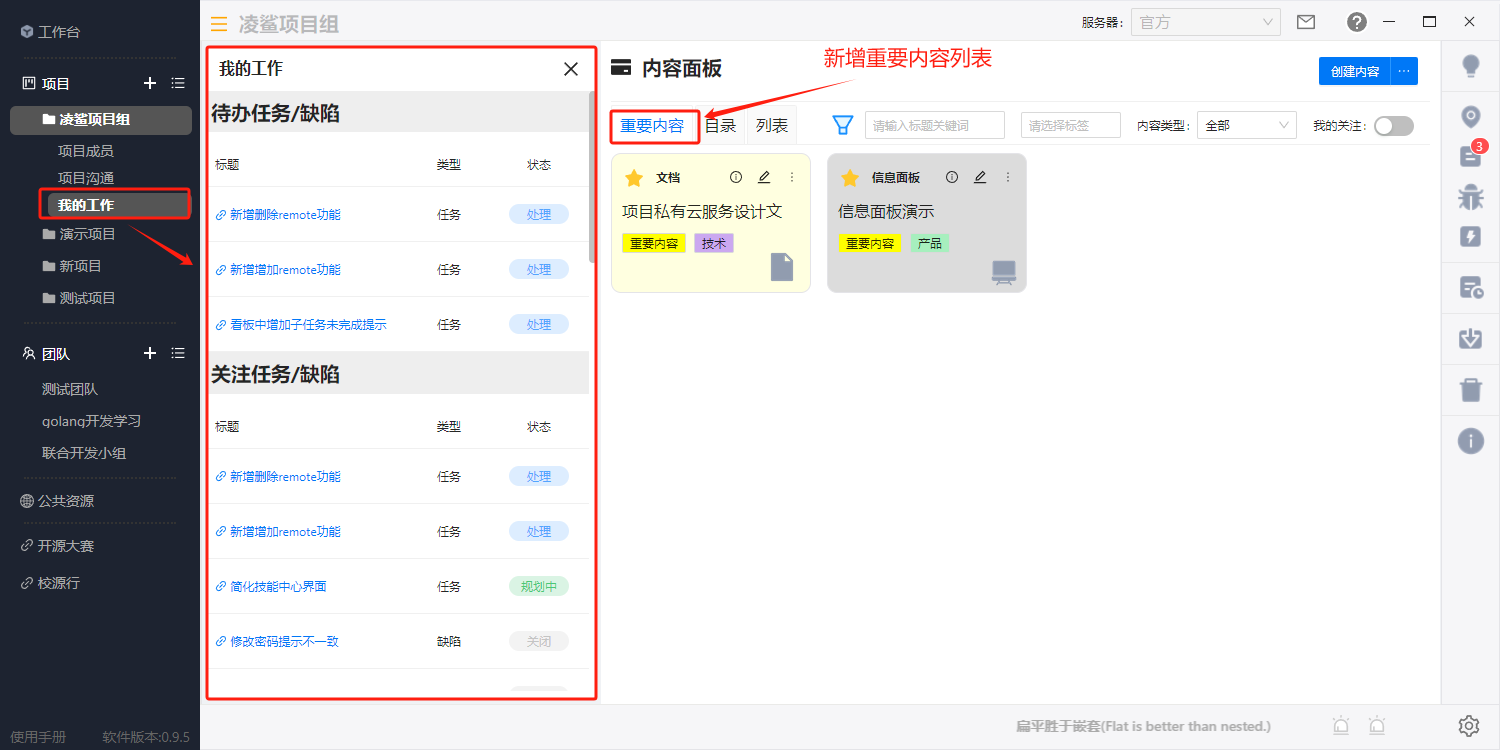Select the 测试团队 team
The width and height of the screenshot is (1500, 750).
pyautogui.click(x=70, y=389)
